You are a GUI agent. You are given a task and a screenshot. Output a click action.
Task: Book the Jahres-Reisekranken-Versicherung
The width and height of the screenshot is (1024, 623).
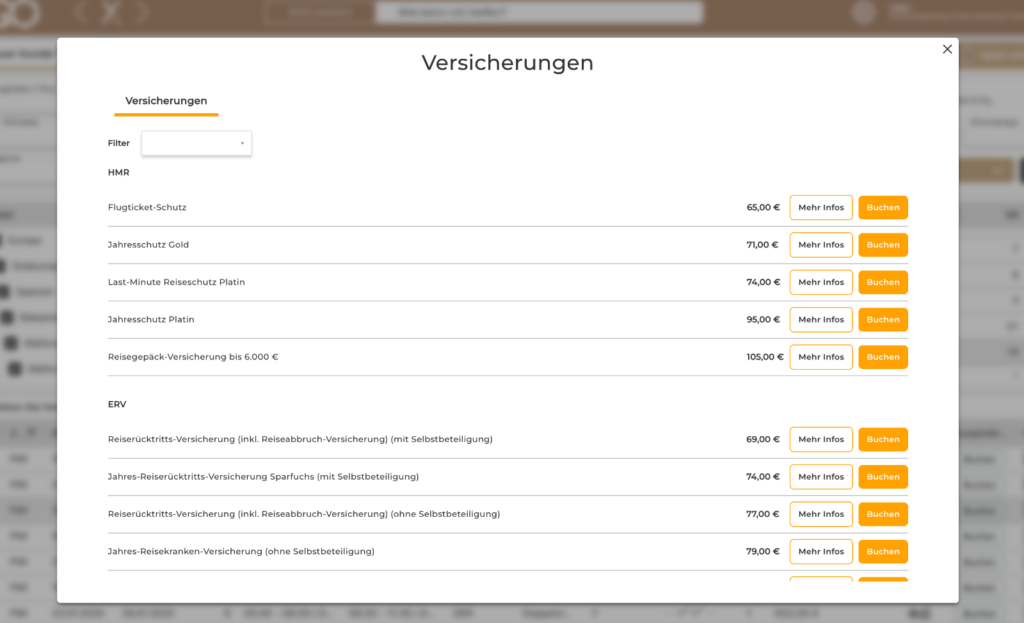click(x=883, y=551)
